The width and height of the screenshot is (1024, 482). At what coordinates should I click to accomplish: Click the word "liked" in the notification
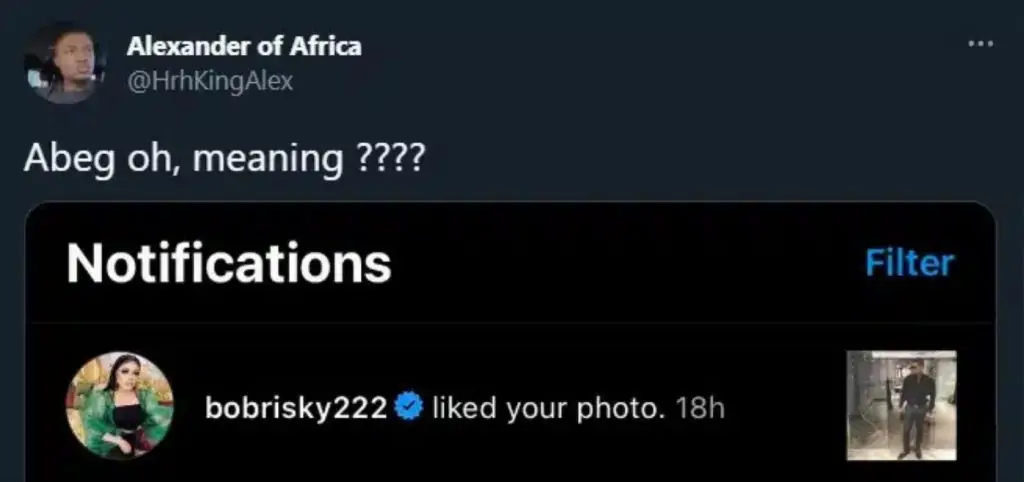(x=462, y=408)
